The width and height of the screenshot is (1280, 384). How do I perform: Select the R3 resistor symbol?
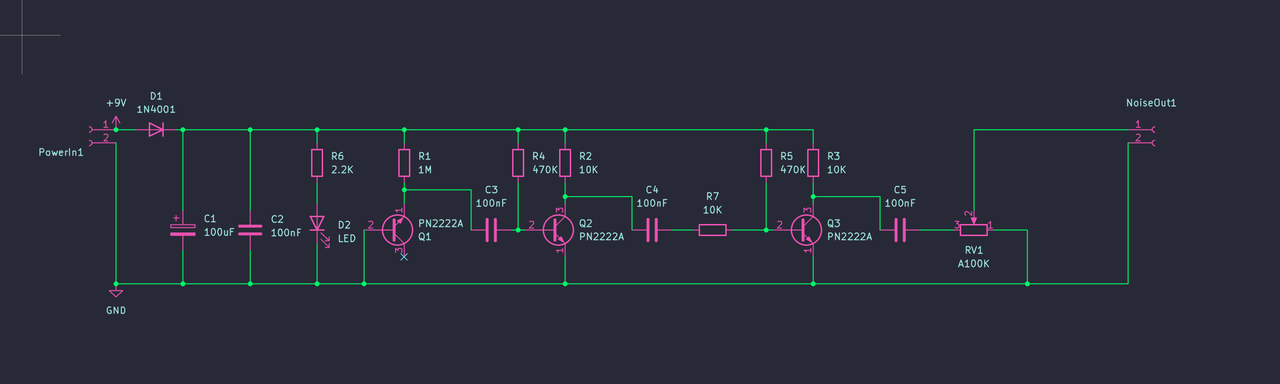pos(813,163)
